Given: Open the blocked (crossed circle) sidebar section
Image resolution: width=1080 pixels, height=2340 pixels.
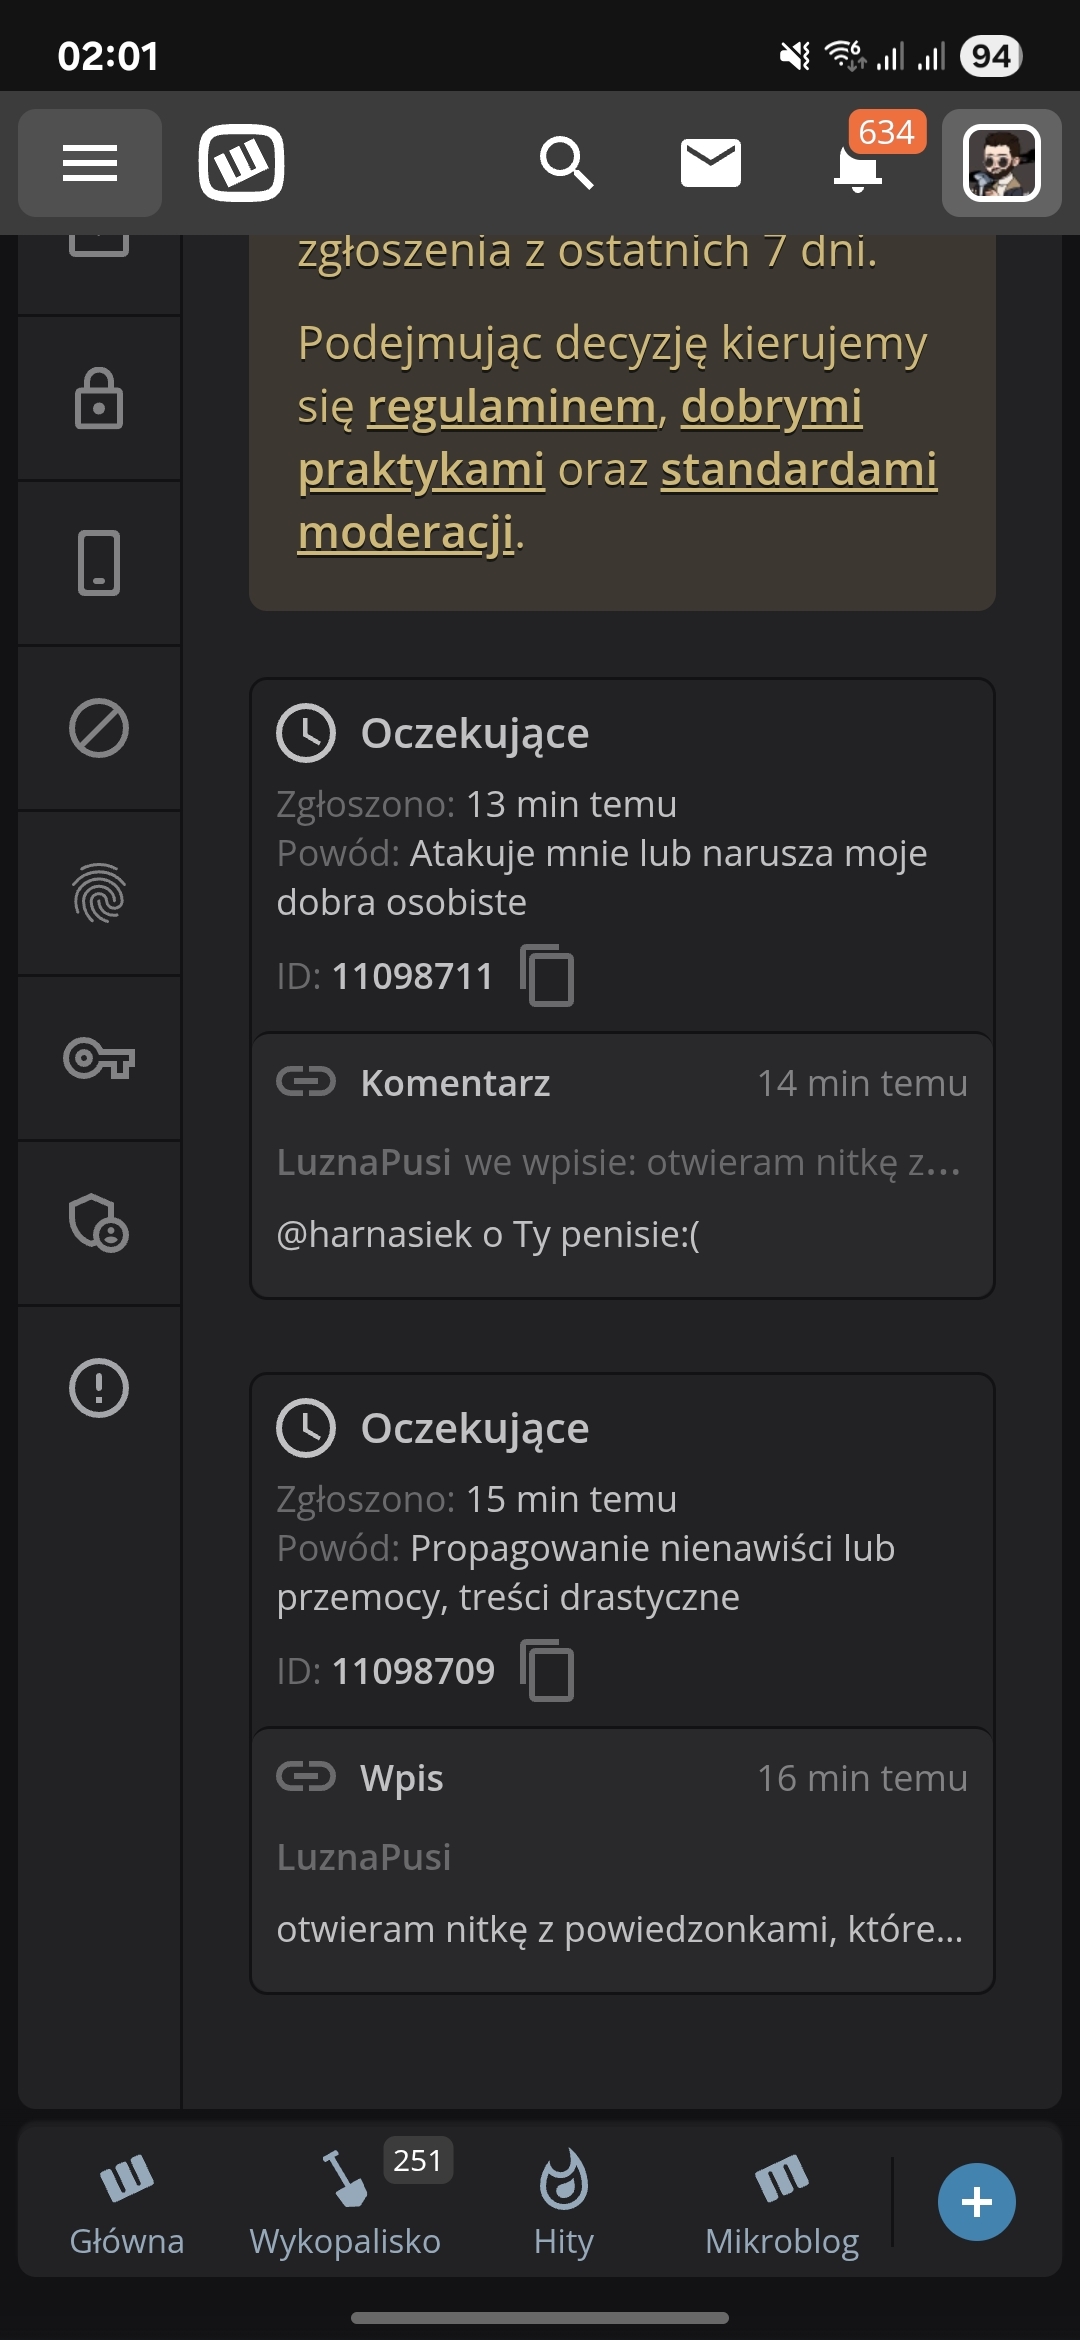Looking at the screenshot, I should tap(99, 728).
